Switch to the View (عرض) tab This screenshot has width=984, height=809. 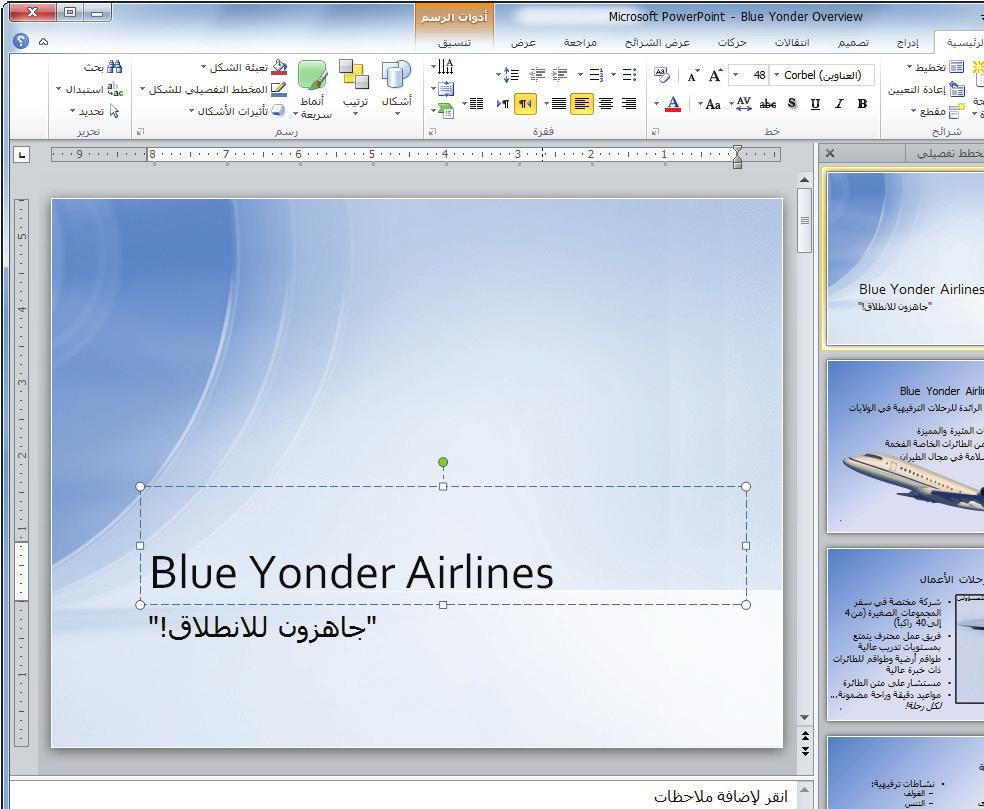(523, 42)
